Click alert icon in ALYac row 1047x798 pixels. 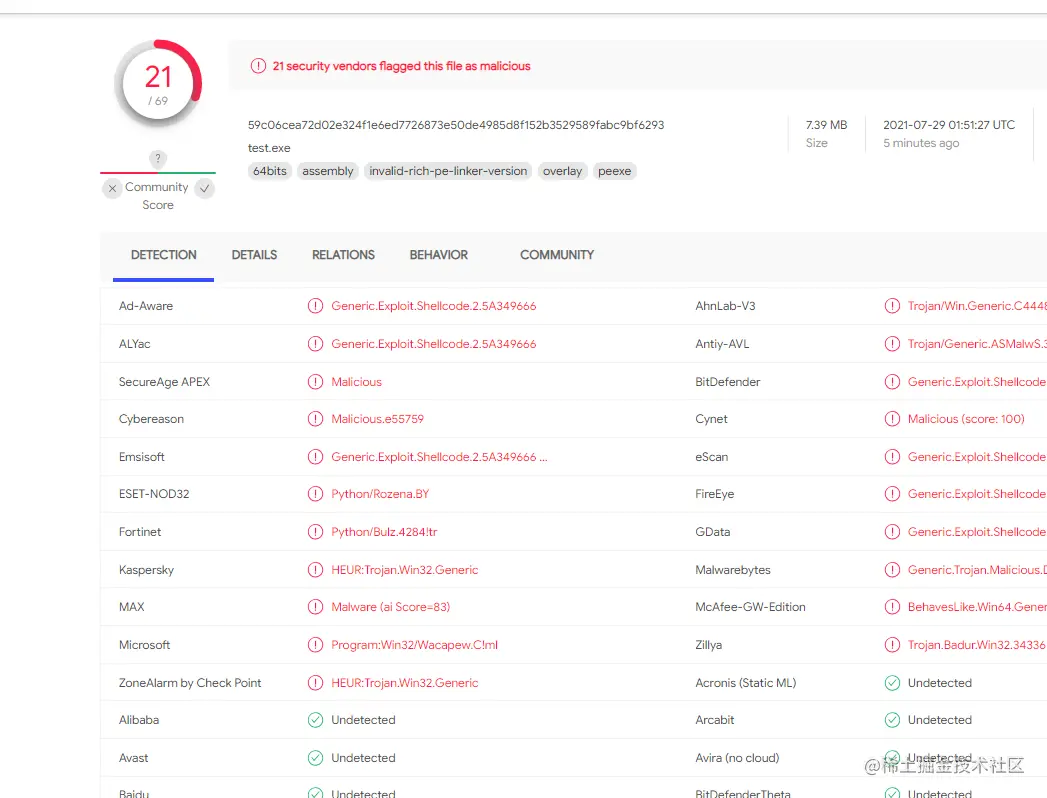[315, 344]
